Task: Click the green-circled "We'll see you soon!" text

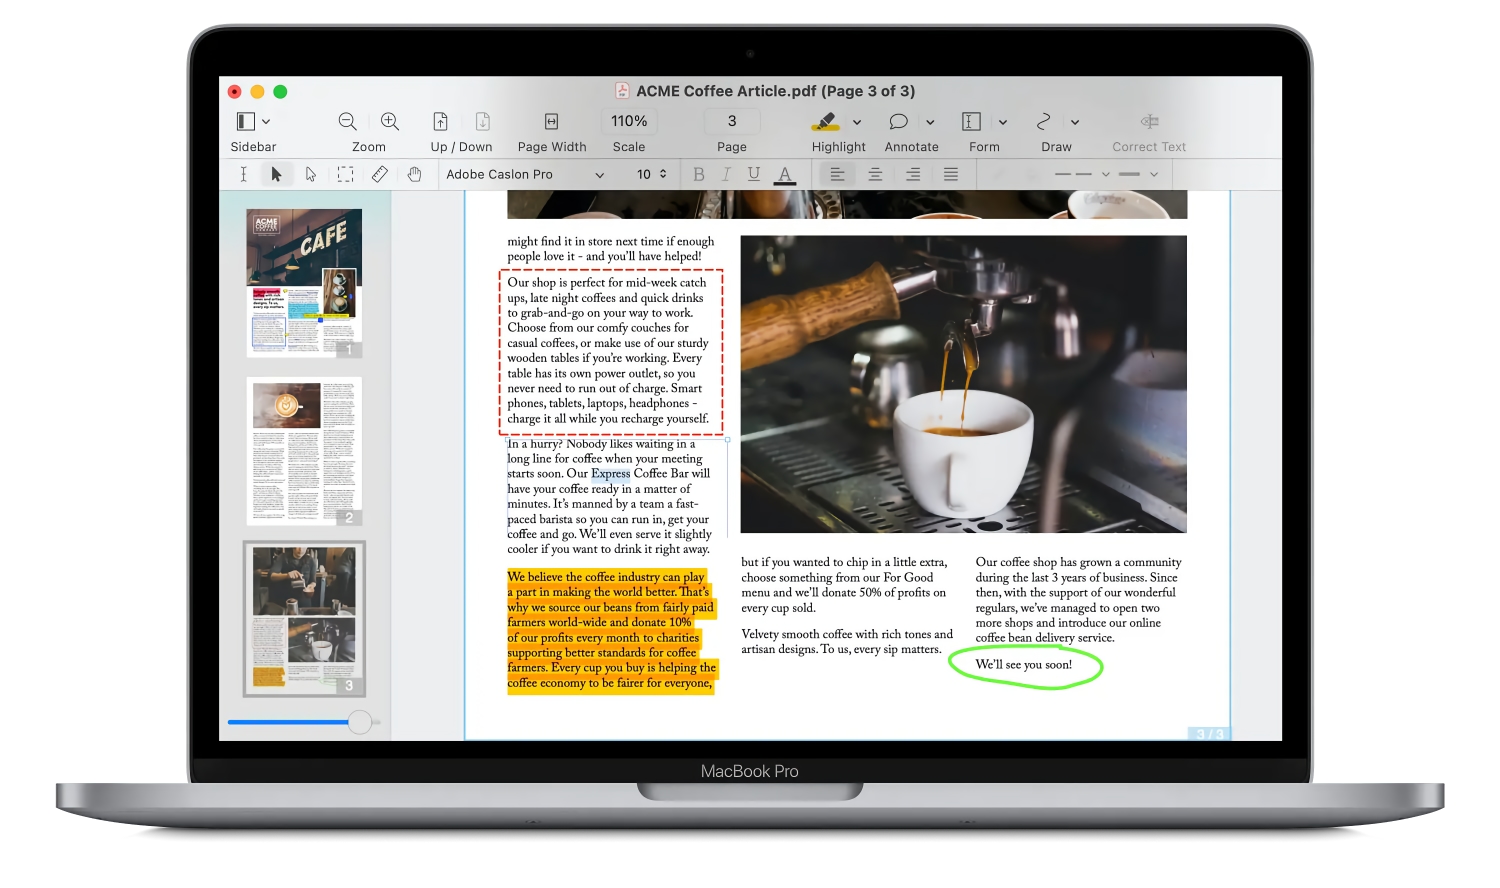Action: click(x=1024, y=665)
